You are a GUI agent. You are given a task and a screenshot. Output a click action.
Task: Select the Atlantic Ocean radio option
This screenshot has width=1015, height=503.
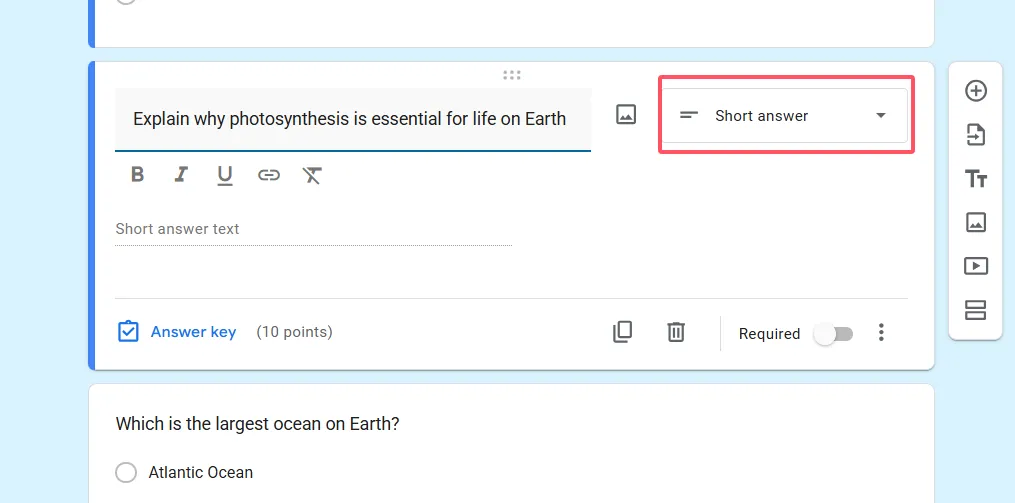click(x=126, y=472)
